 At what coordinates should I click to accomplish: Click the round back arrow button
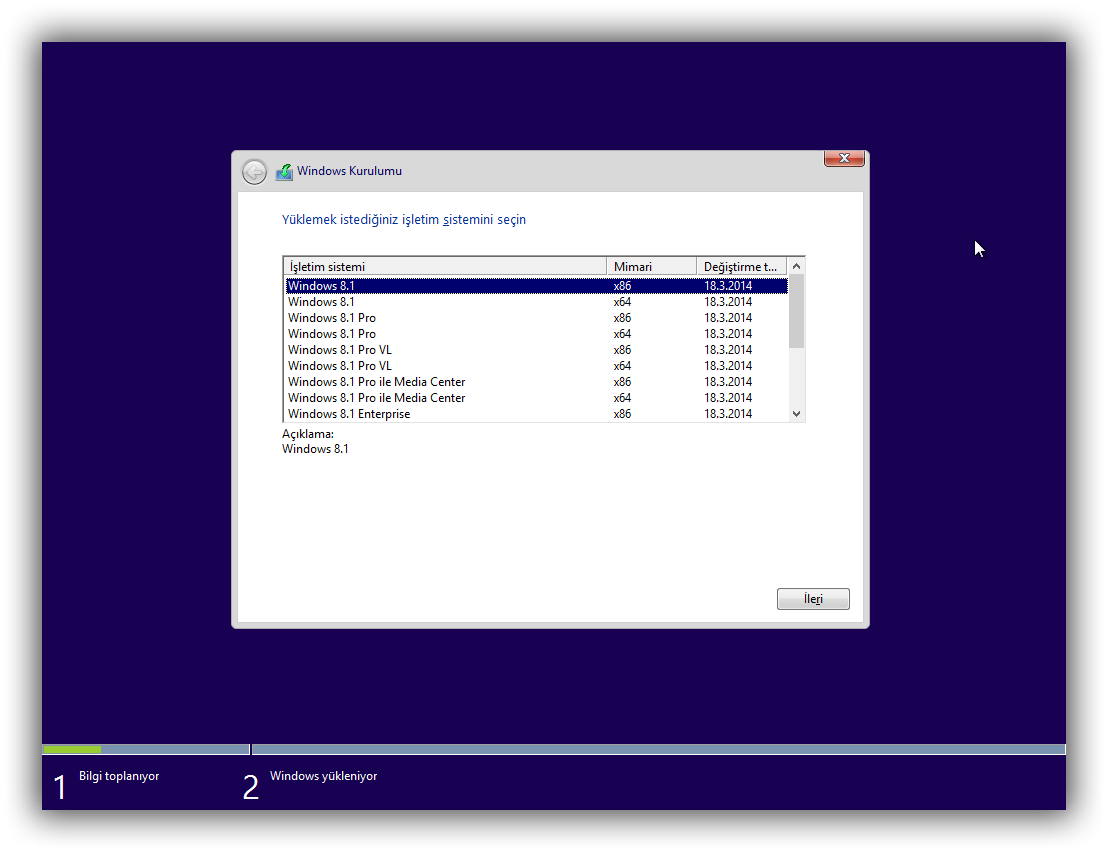coord(254,172)
